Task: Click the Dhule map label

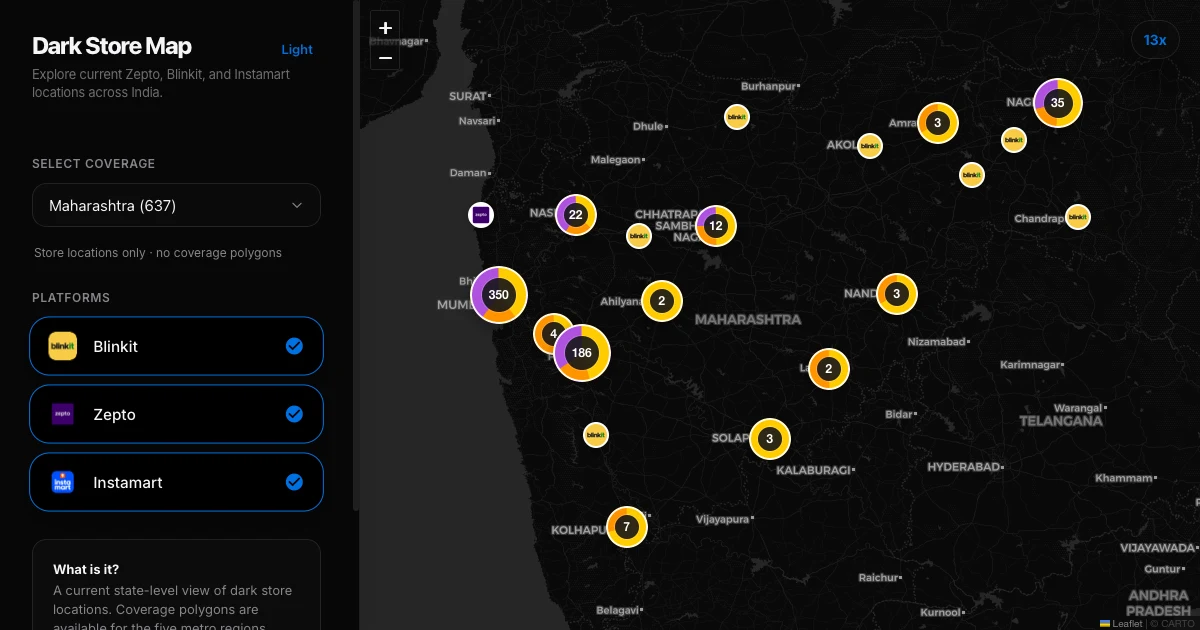Action: (x=648, y=127)
